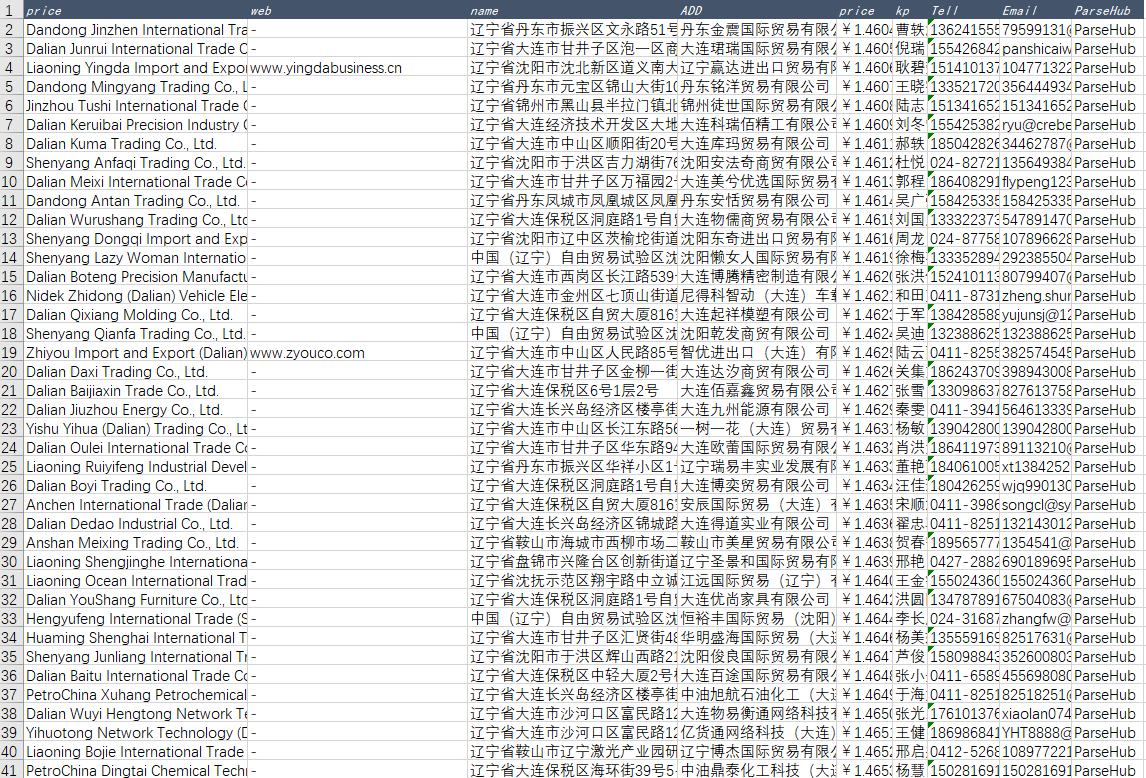Select cell Dandong Jinzhen International Trade

[136, 30]
